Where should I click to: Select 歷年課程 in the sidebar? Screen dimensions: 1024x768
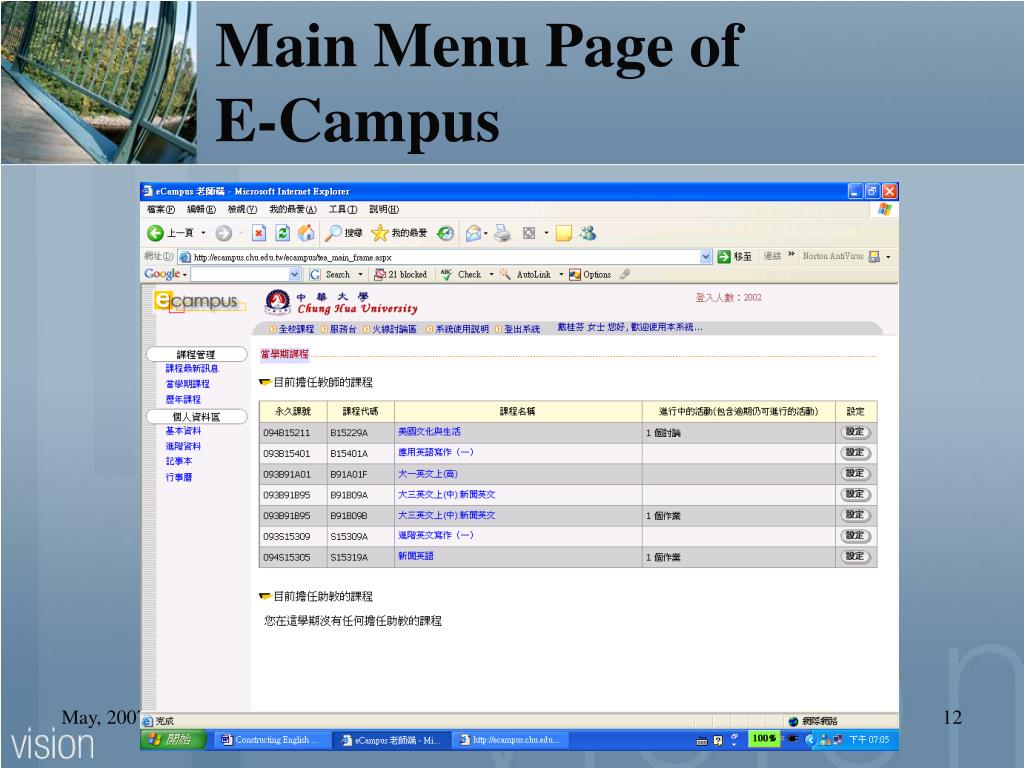click(183, 400)
